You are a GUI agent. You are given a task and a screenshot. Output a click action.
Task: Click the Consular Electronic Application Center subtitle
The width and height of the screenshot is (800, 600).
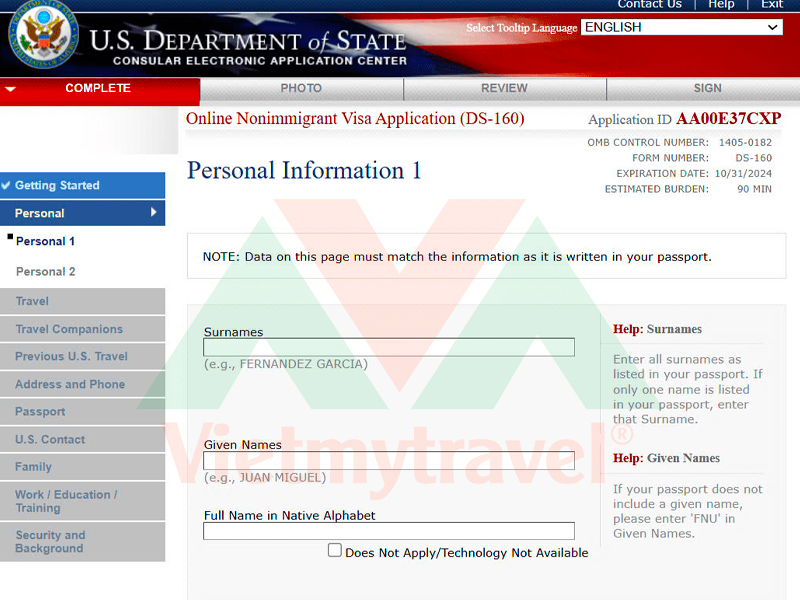pos(260,61)
